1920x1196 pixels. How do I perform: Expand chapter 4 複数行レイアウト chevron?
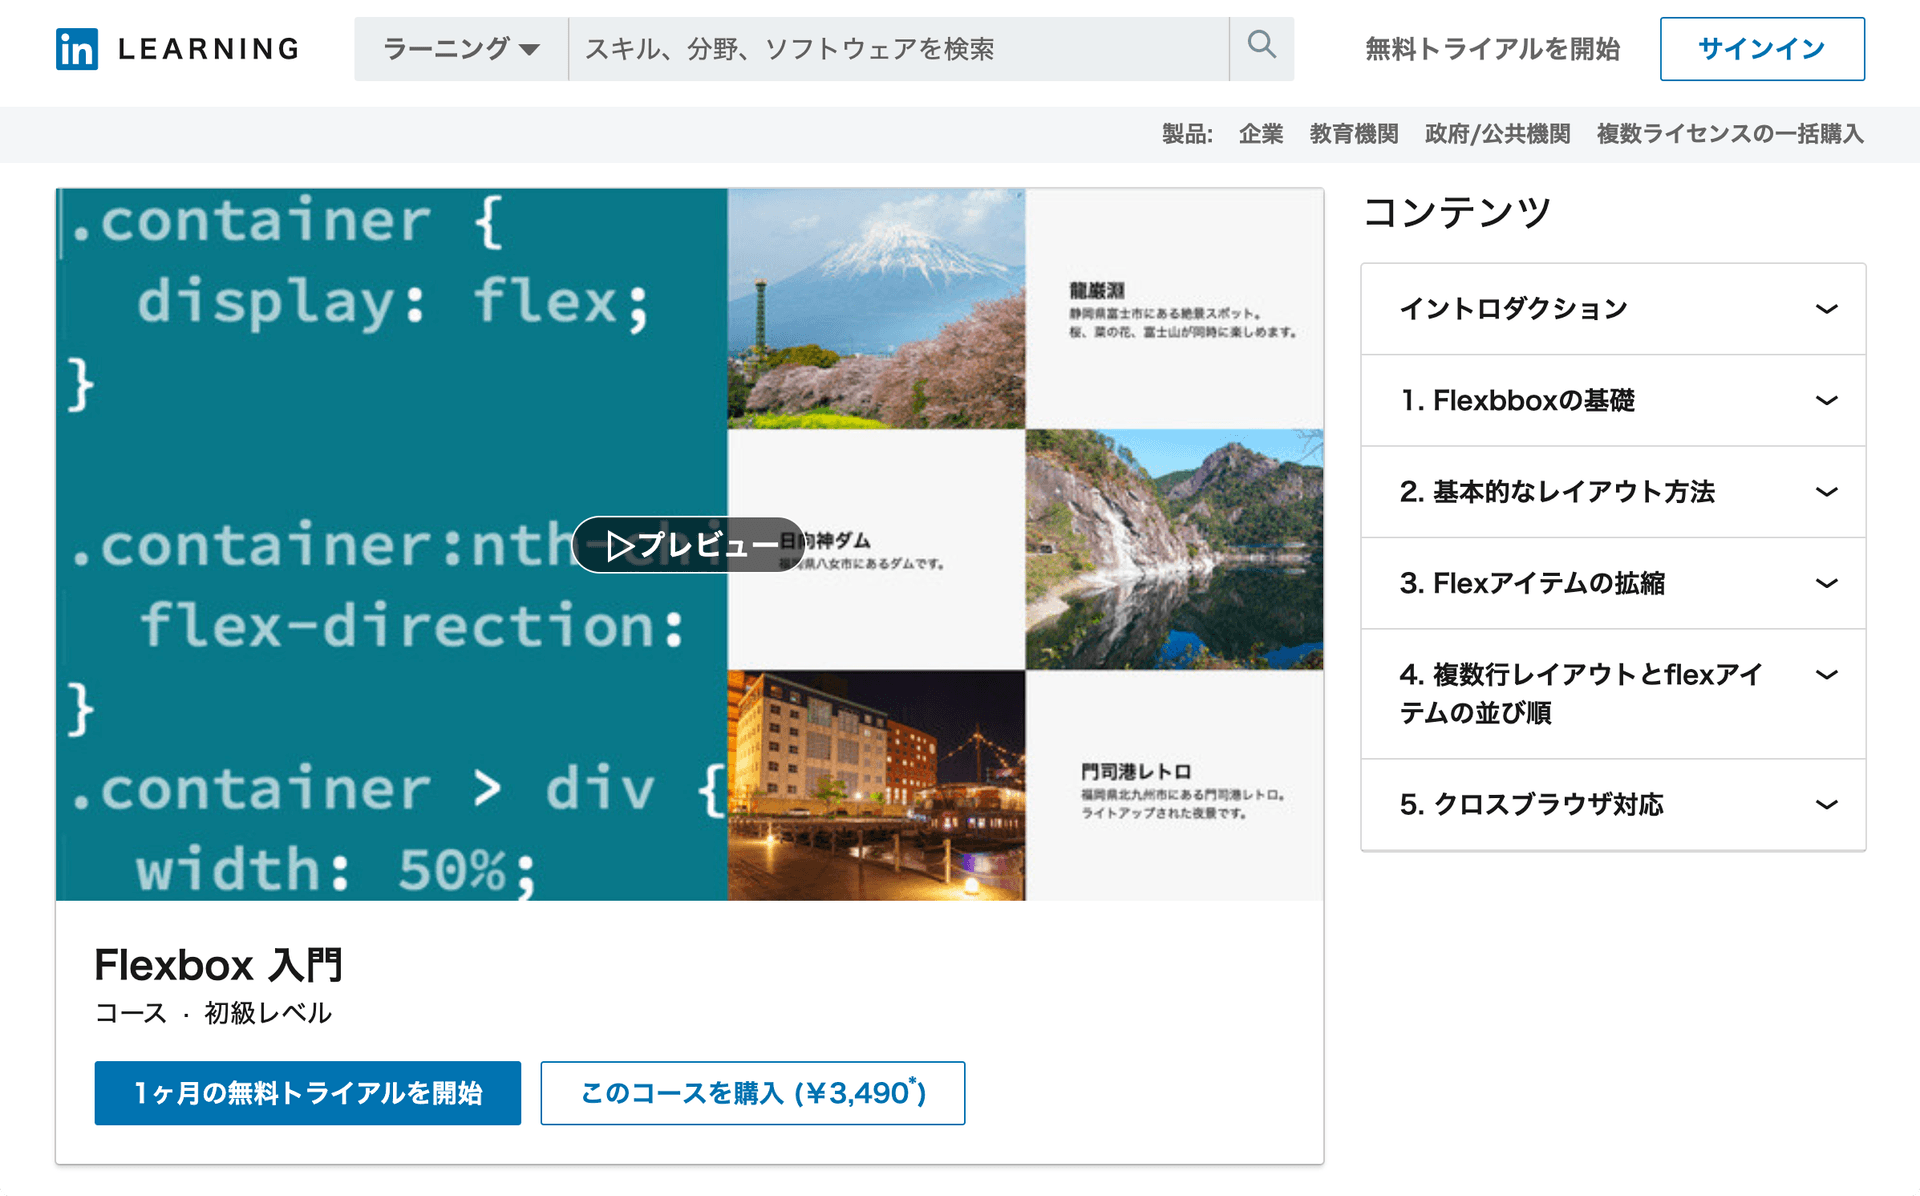1826,675
